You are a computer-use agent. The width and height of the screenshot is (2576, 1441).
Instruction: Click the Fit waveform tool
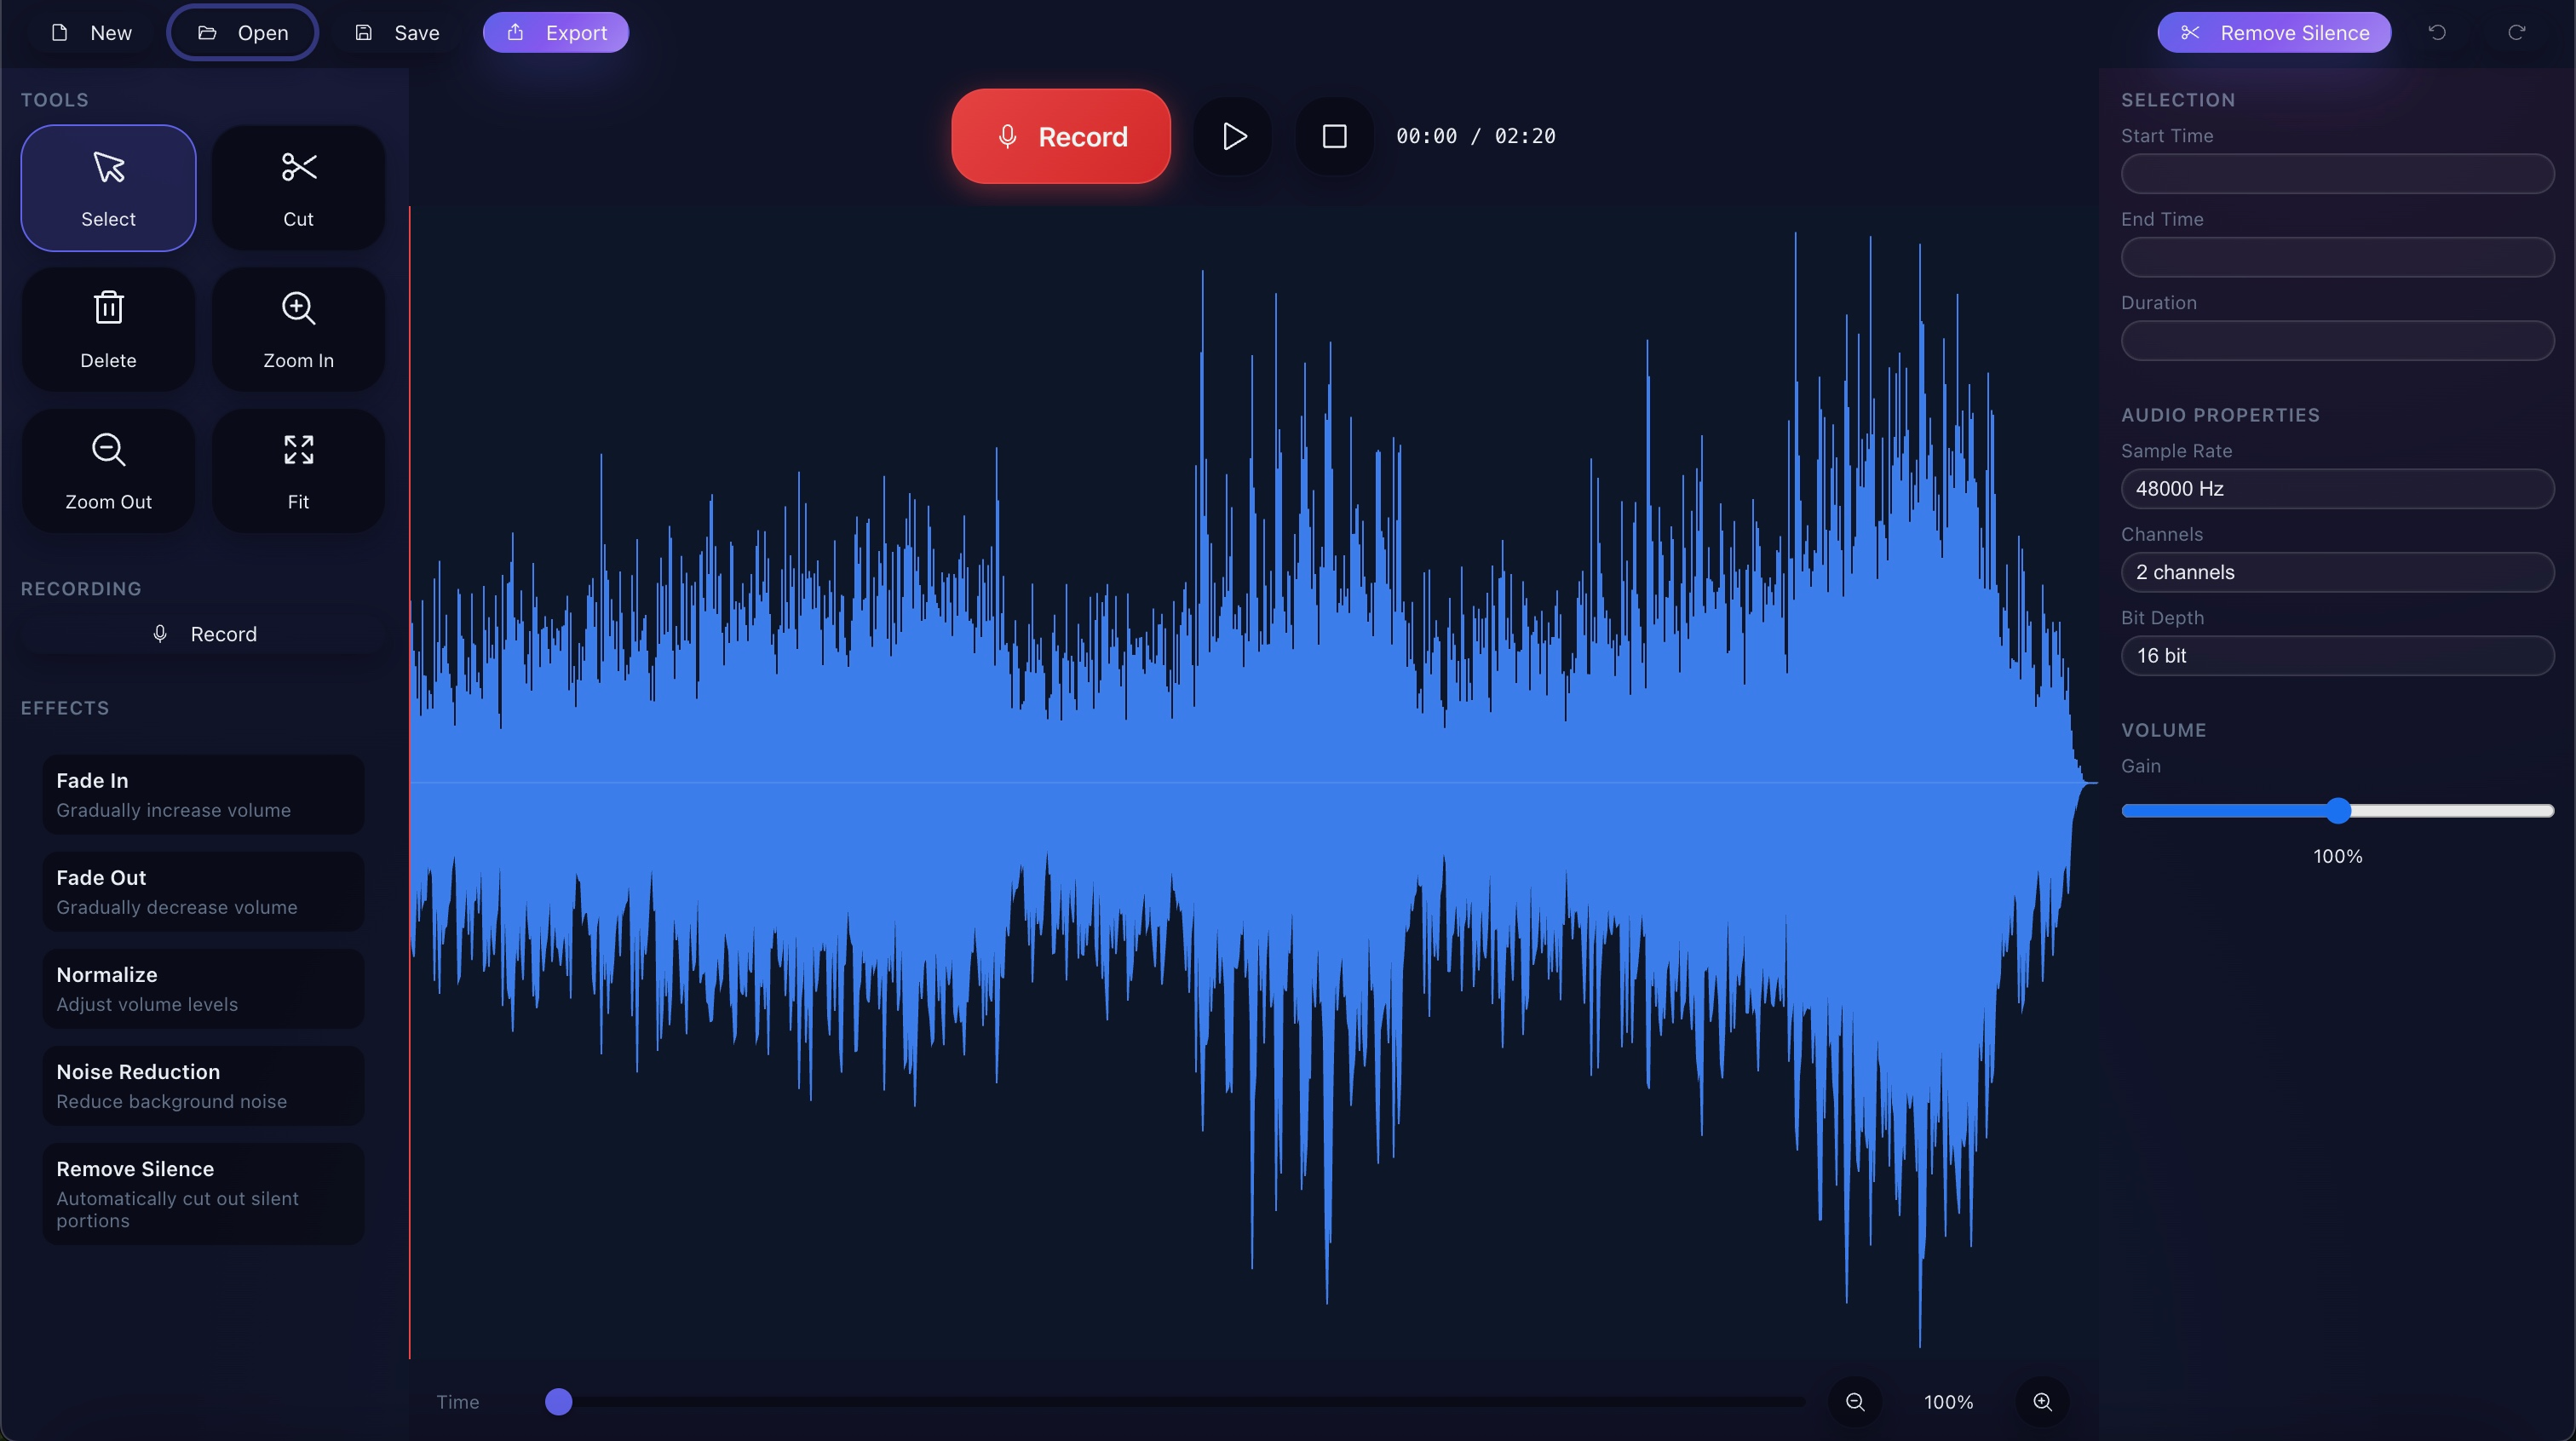point(298,471)
